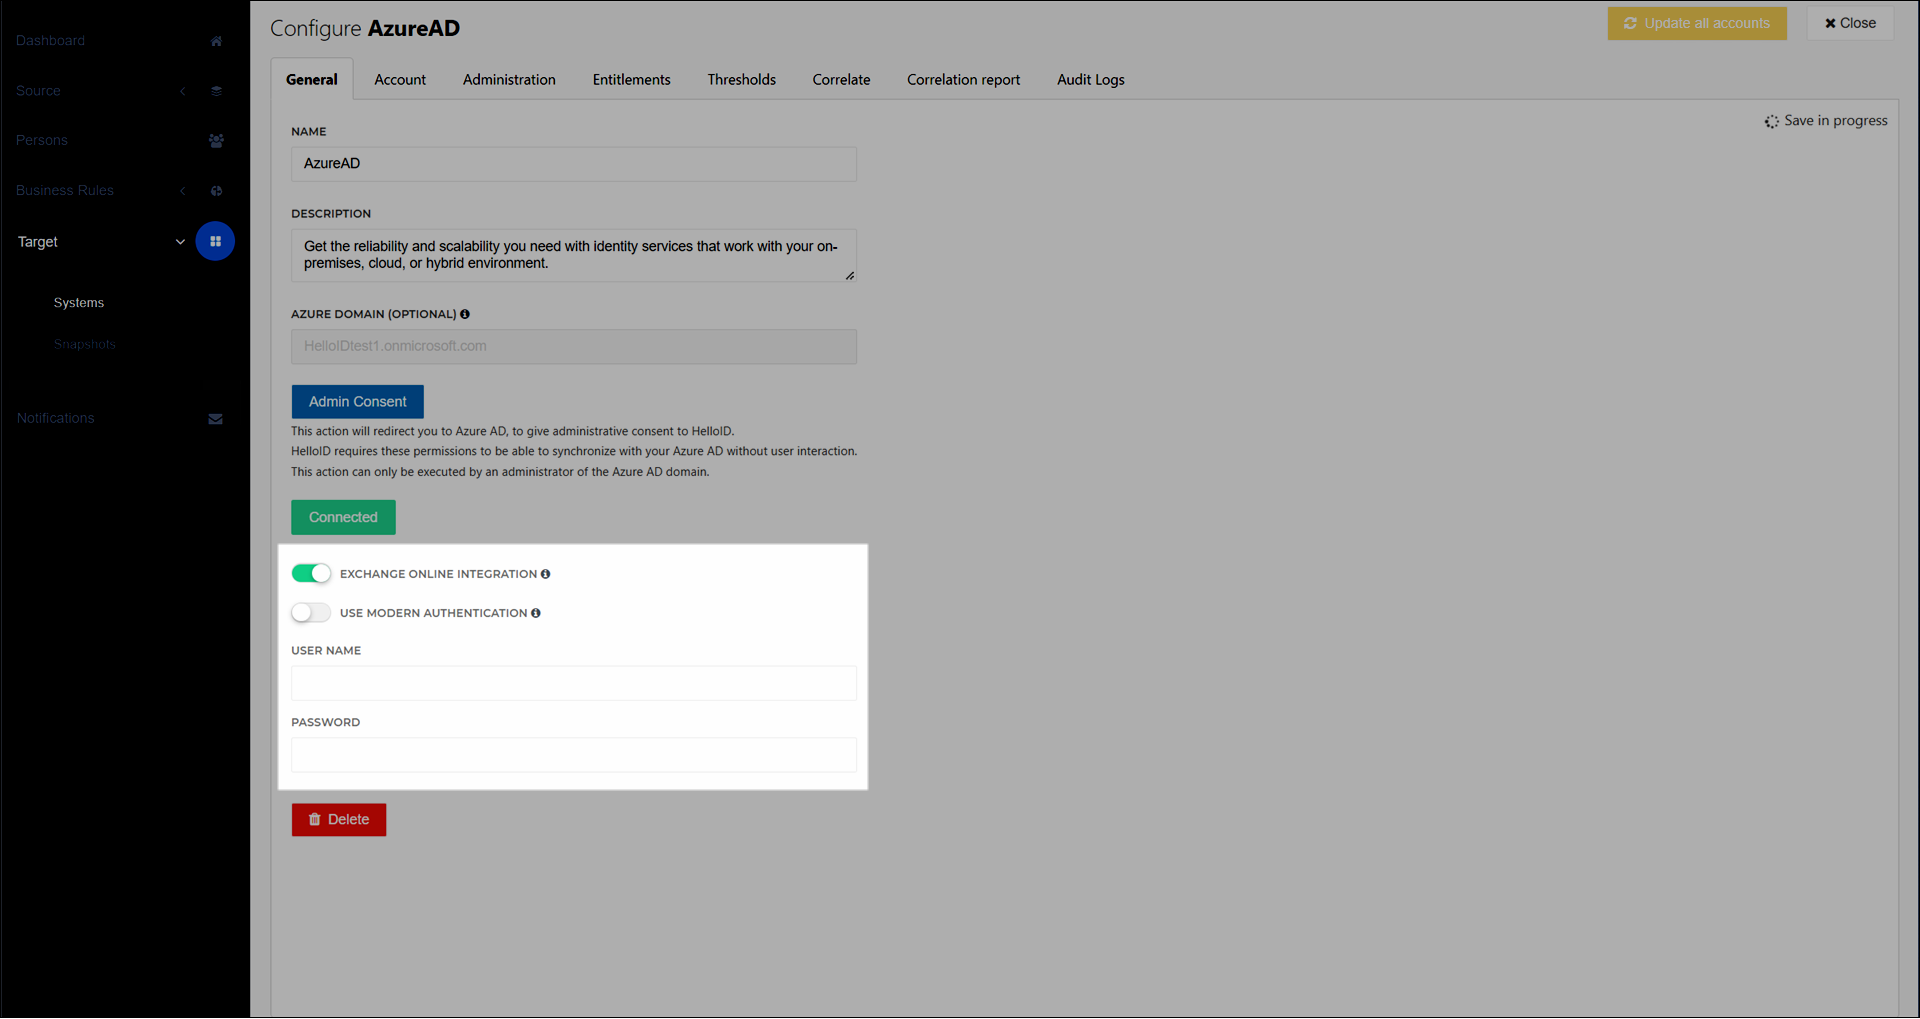Viewport: 1920px width, 1019px height.
Task: Click the Save in progress spinner icon
Action: (x=1772, y=121)
